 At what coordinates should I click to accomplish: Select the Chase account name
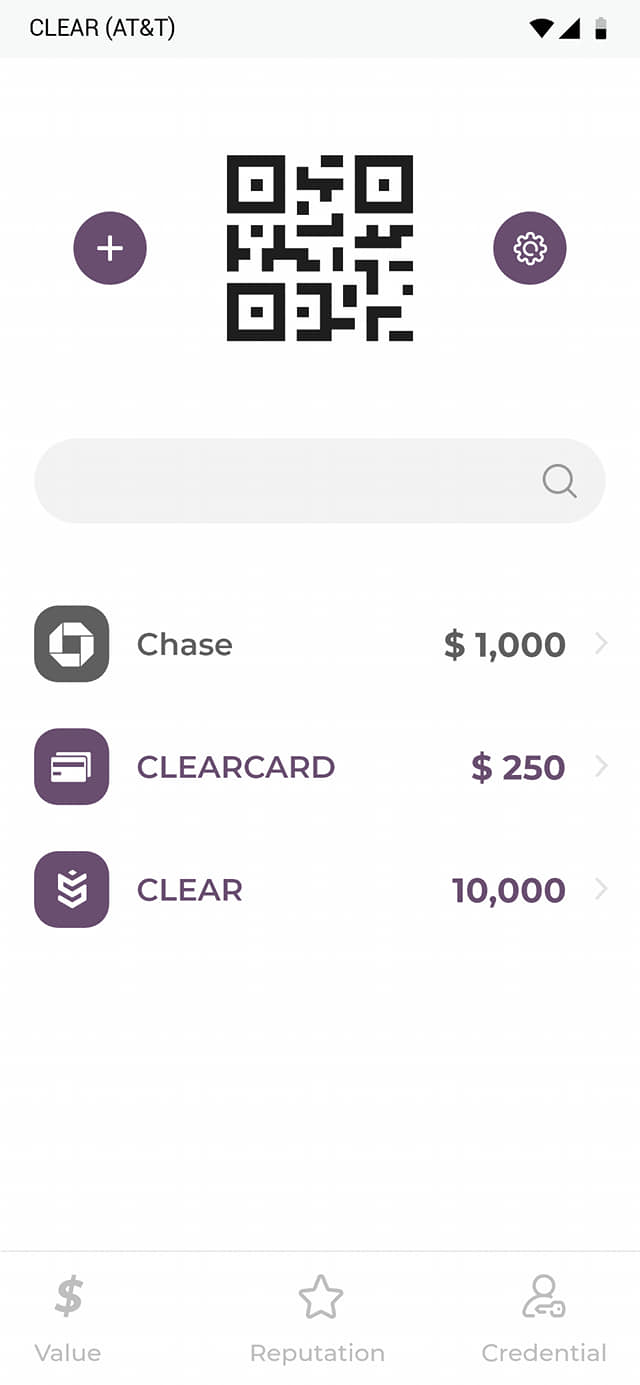[x=185, y=645]
